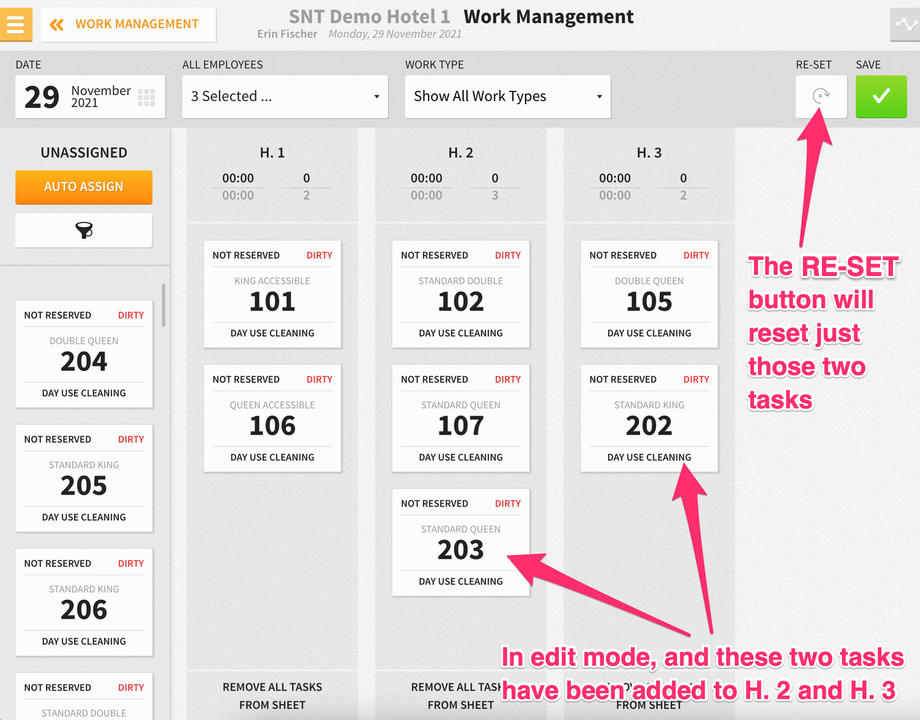The image size is (920, 720).
Task: Expand Show All Work Types dropdown
Action: click(x=508, y=96)
